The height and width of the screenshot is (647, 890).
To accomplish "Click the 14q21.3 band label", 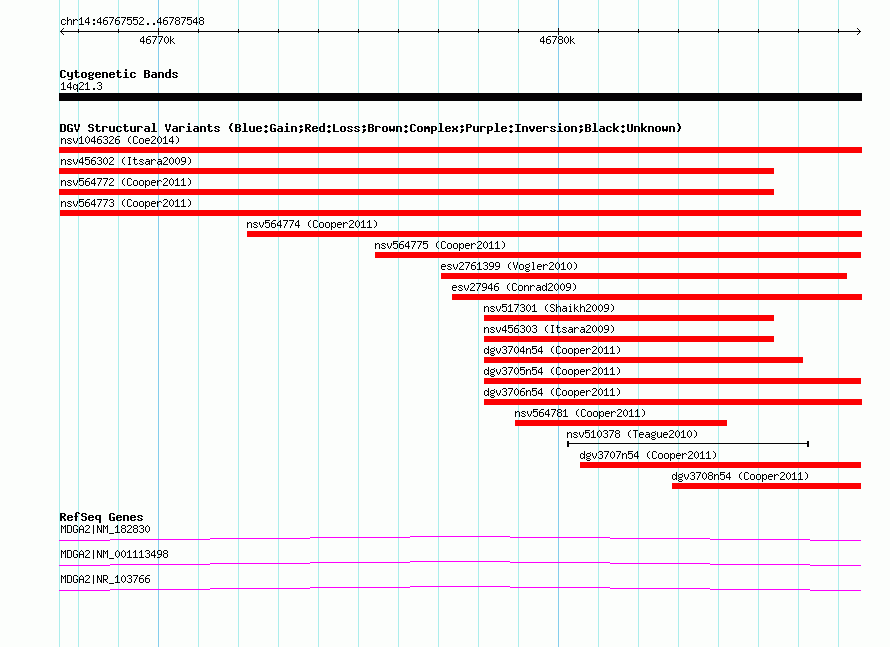I will (81, 86).
